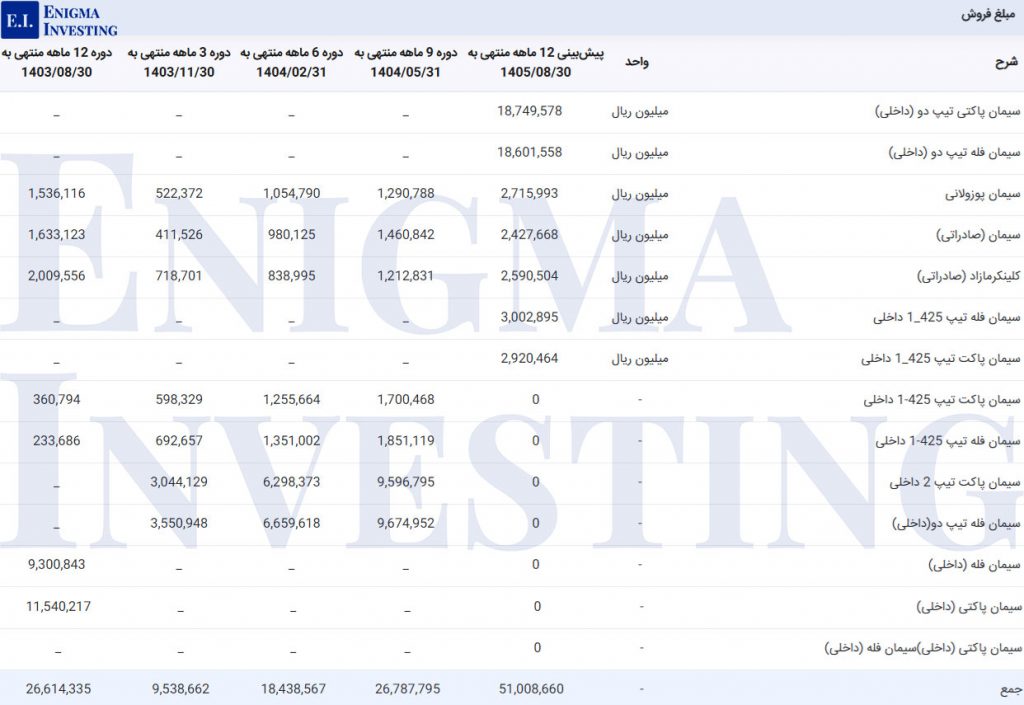Click the cell showing 6,298,373
This screenshot has height=705, width=1024.
(x=292, y=482)
